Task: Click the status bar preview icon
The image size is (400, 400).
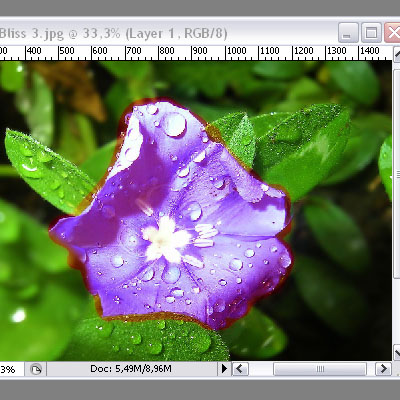Action: tap(36, 369)
